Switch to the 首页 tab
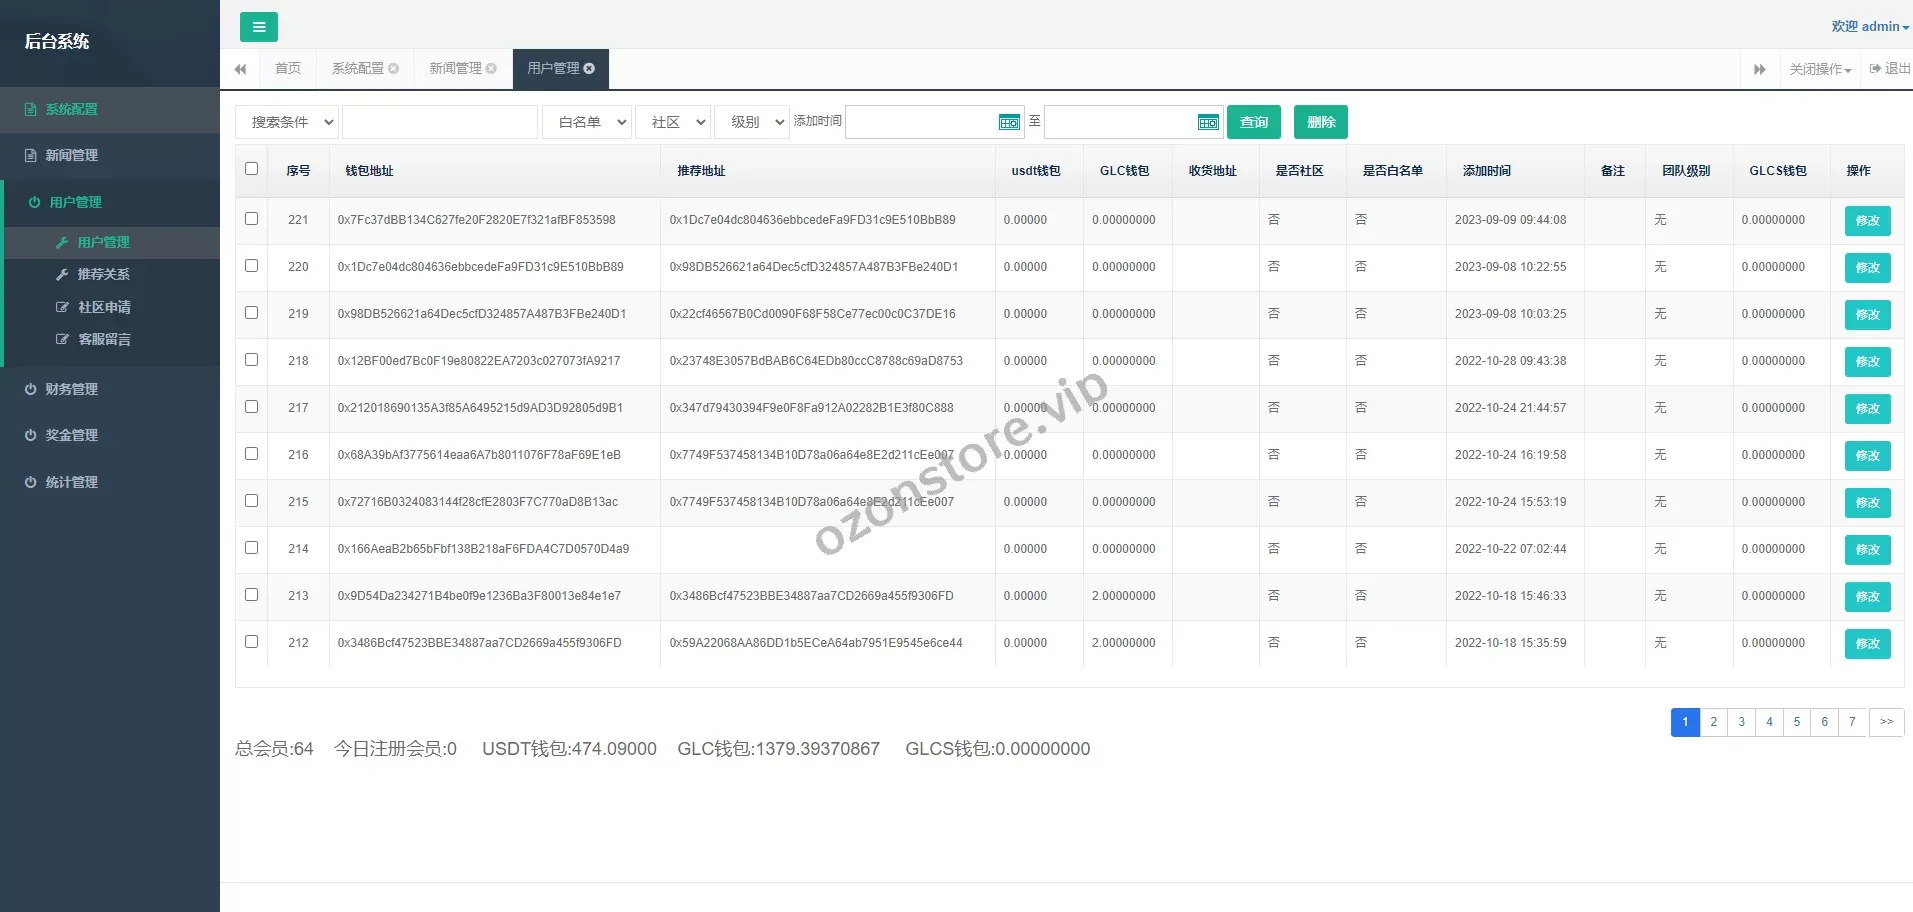The image size is (1913, 912). point(288,69)
